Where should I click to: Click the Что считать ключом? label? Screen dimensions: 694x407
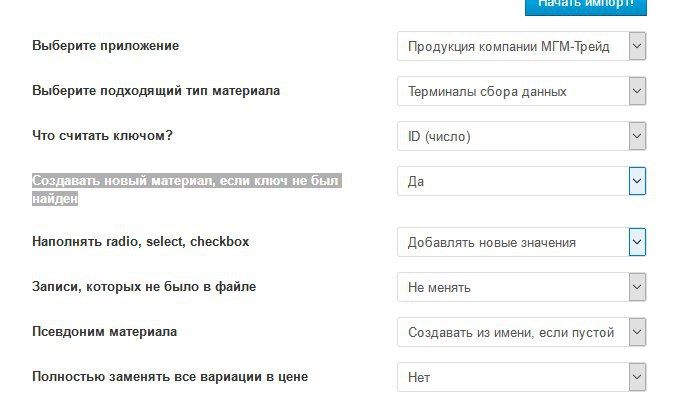tap(102, 135)
